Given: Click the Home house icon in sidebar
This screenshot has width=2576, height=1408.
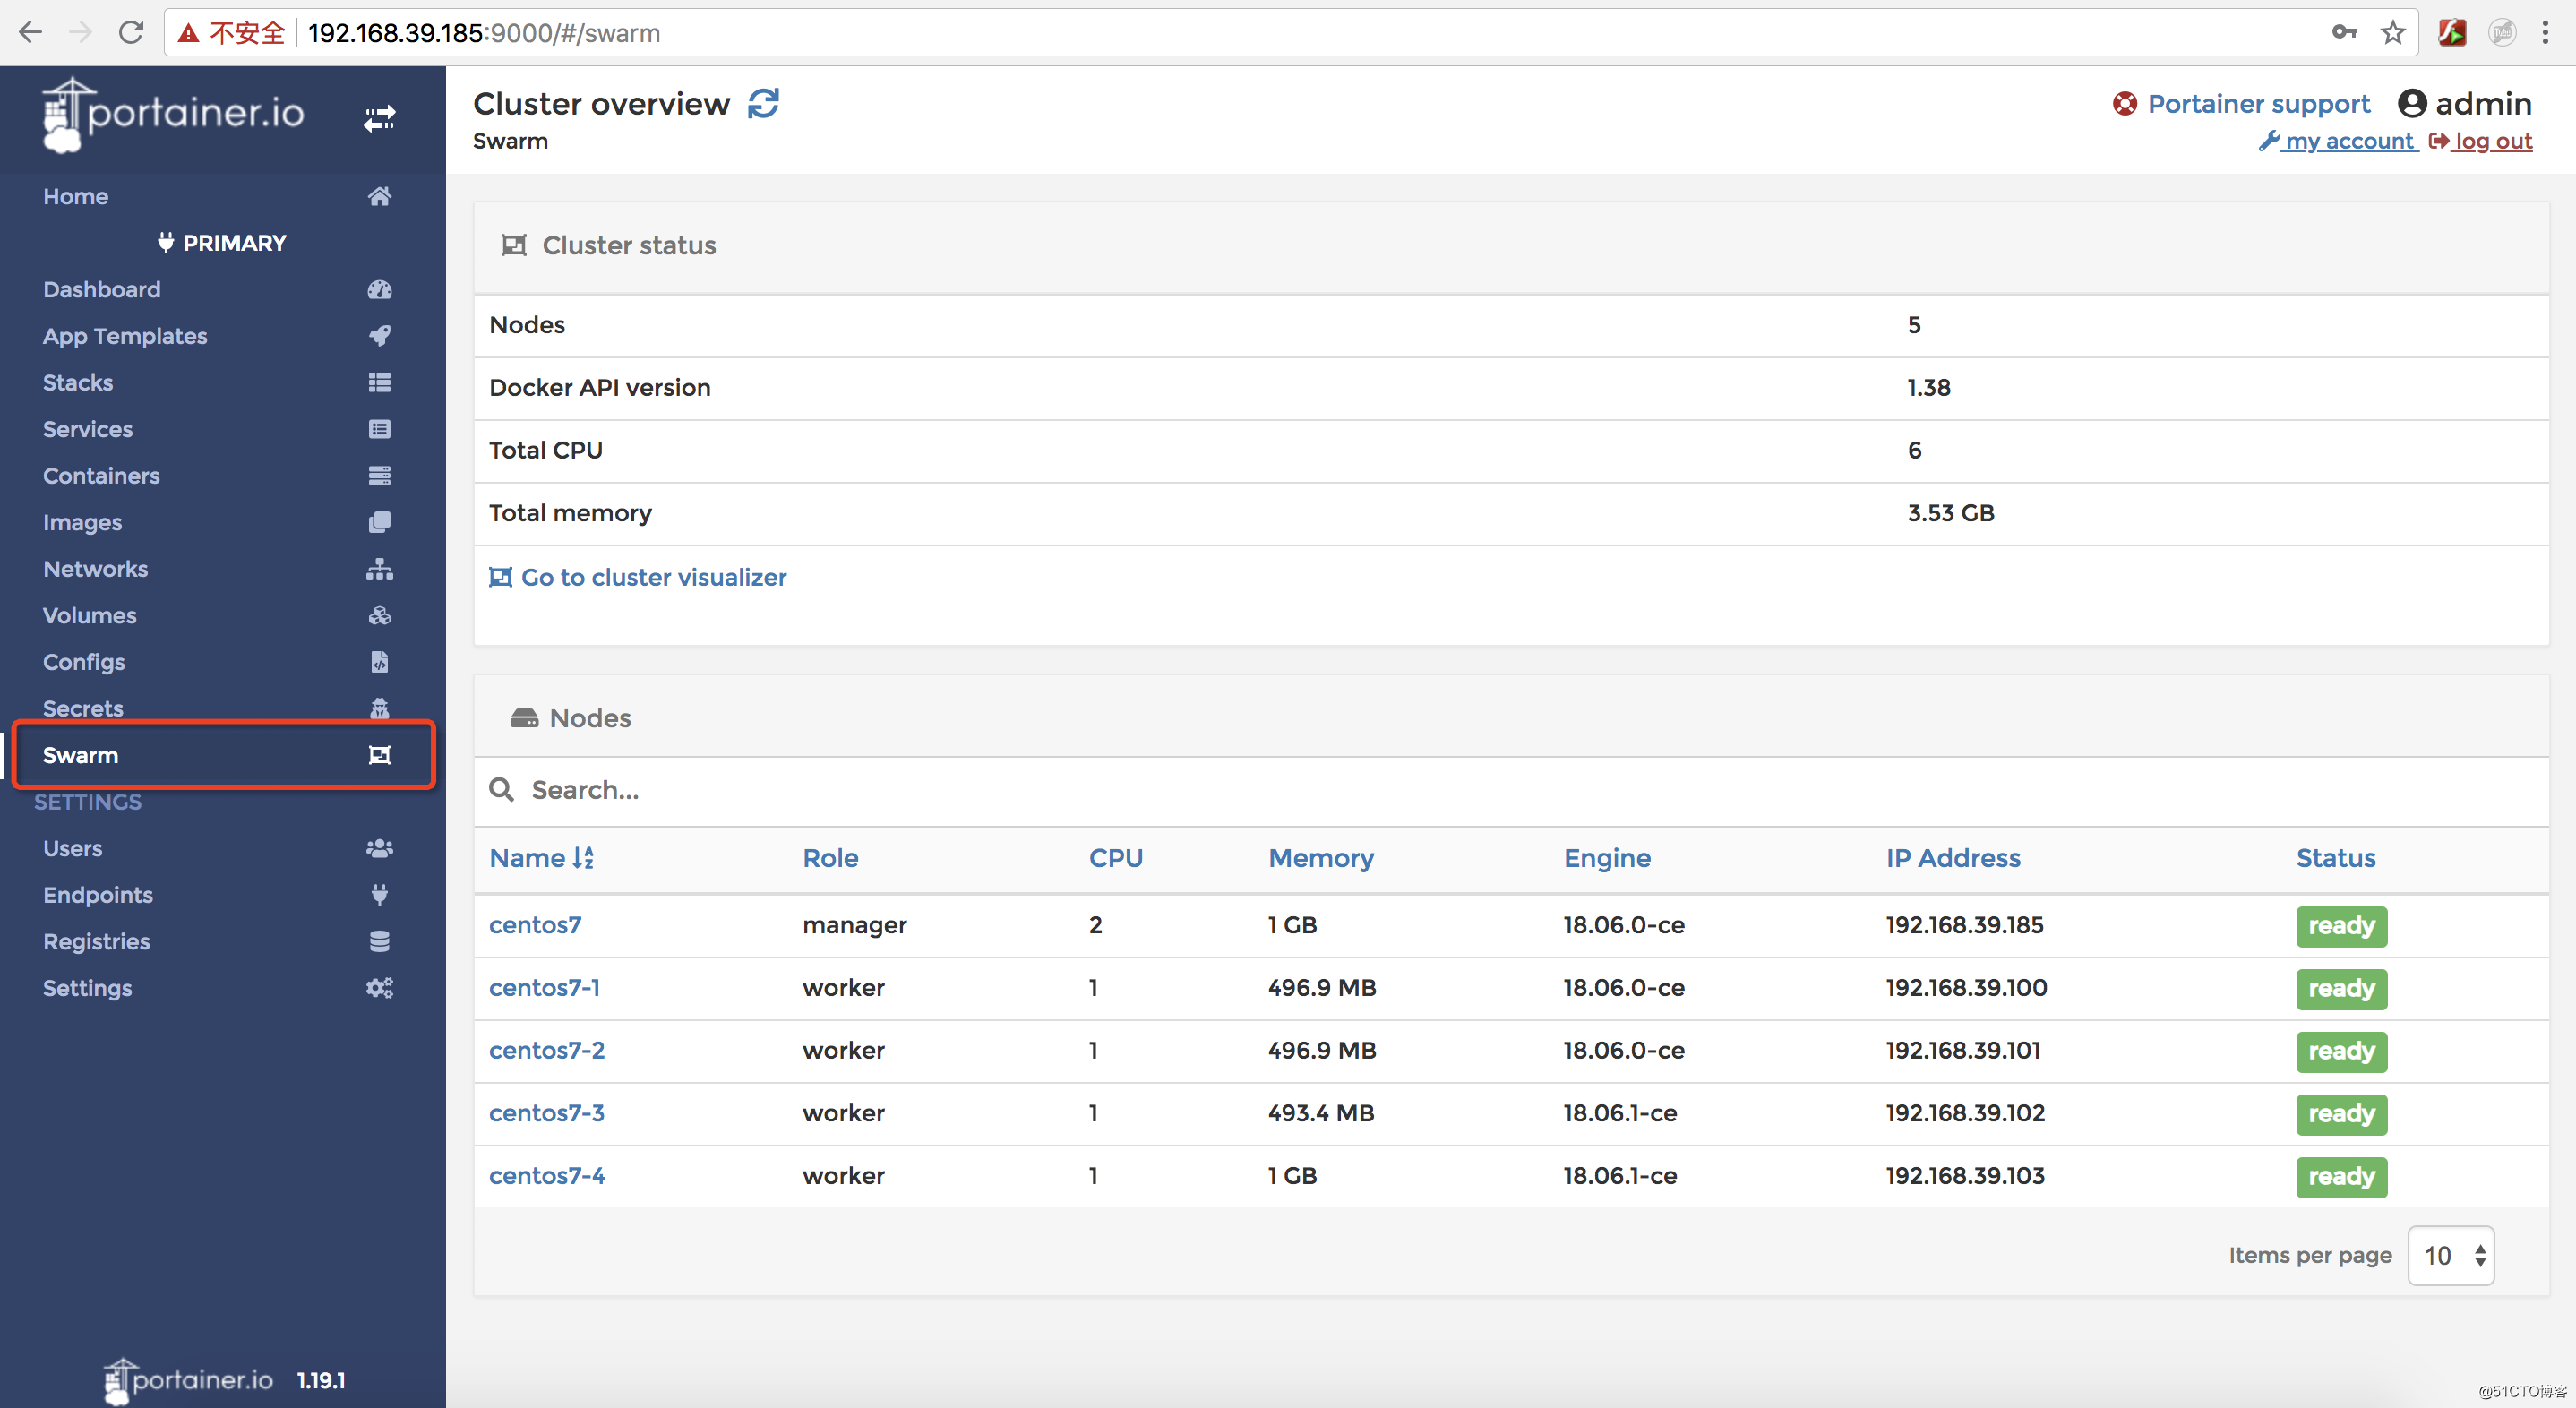Looking at the screenshot, I should pos(379,196).
